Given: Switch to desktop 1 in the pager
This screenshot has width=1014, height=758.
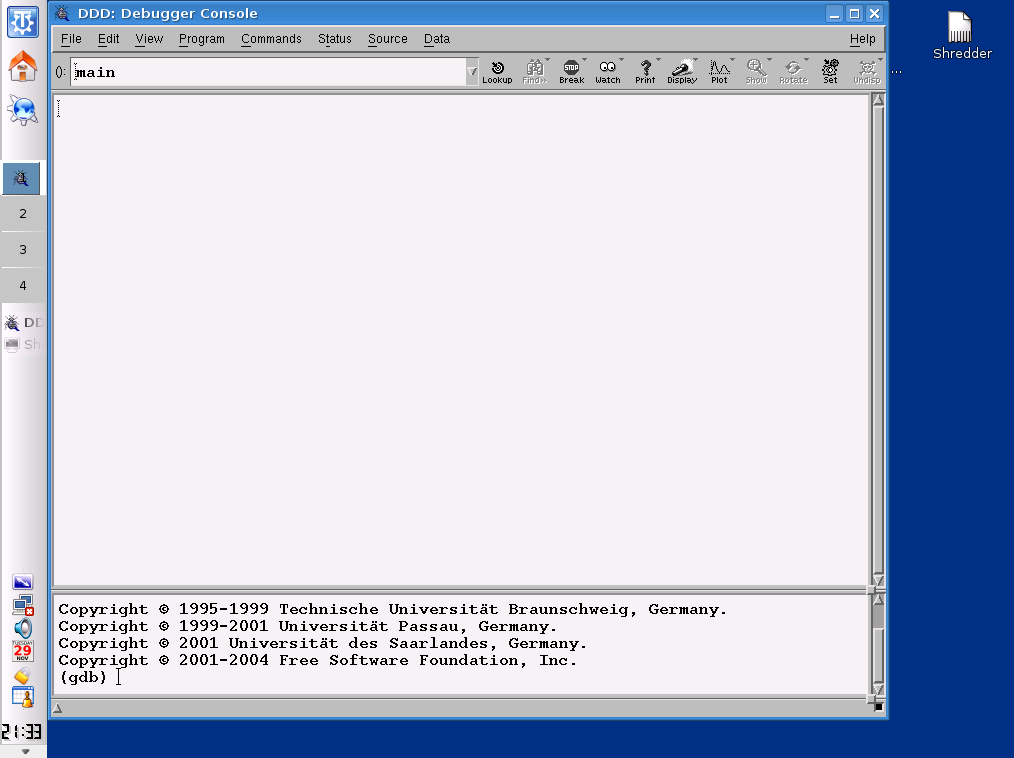Looking at the screenshot, I should tap(21, 178).
